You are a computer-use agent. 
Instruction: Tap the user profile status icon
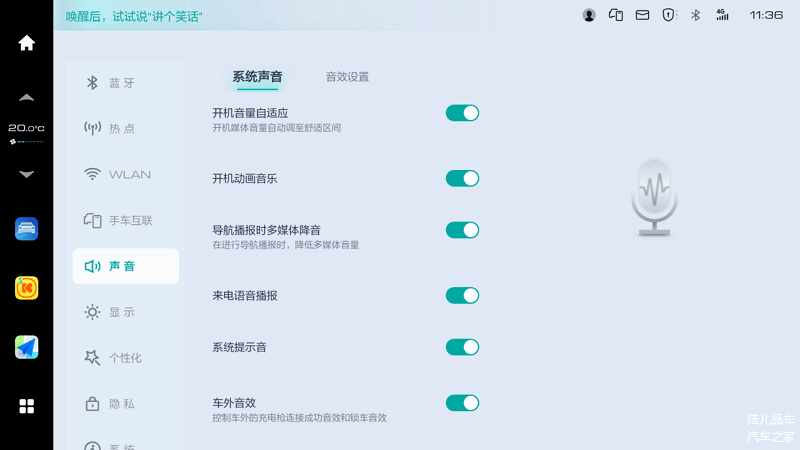[589, 15]
